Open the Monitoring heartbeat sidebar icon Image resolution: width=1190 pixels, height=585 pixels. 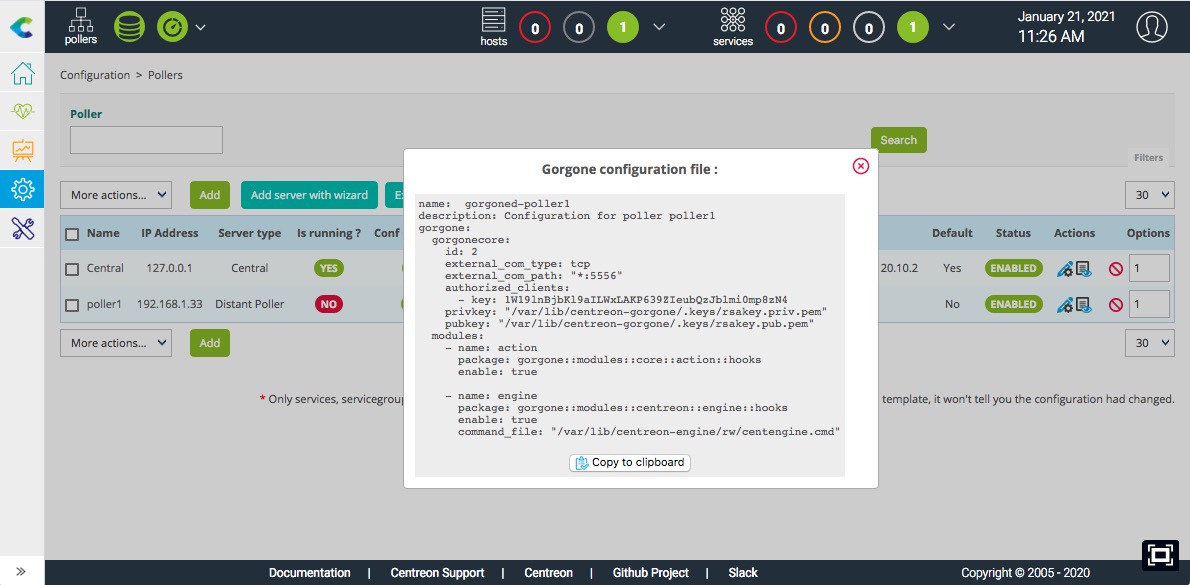click(22, 112)
